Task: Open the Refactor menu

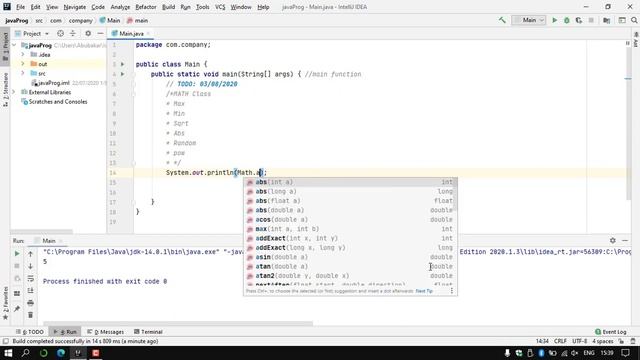Action: pos(146,7)
